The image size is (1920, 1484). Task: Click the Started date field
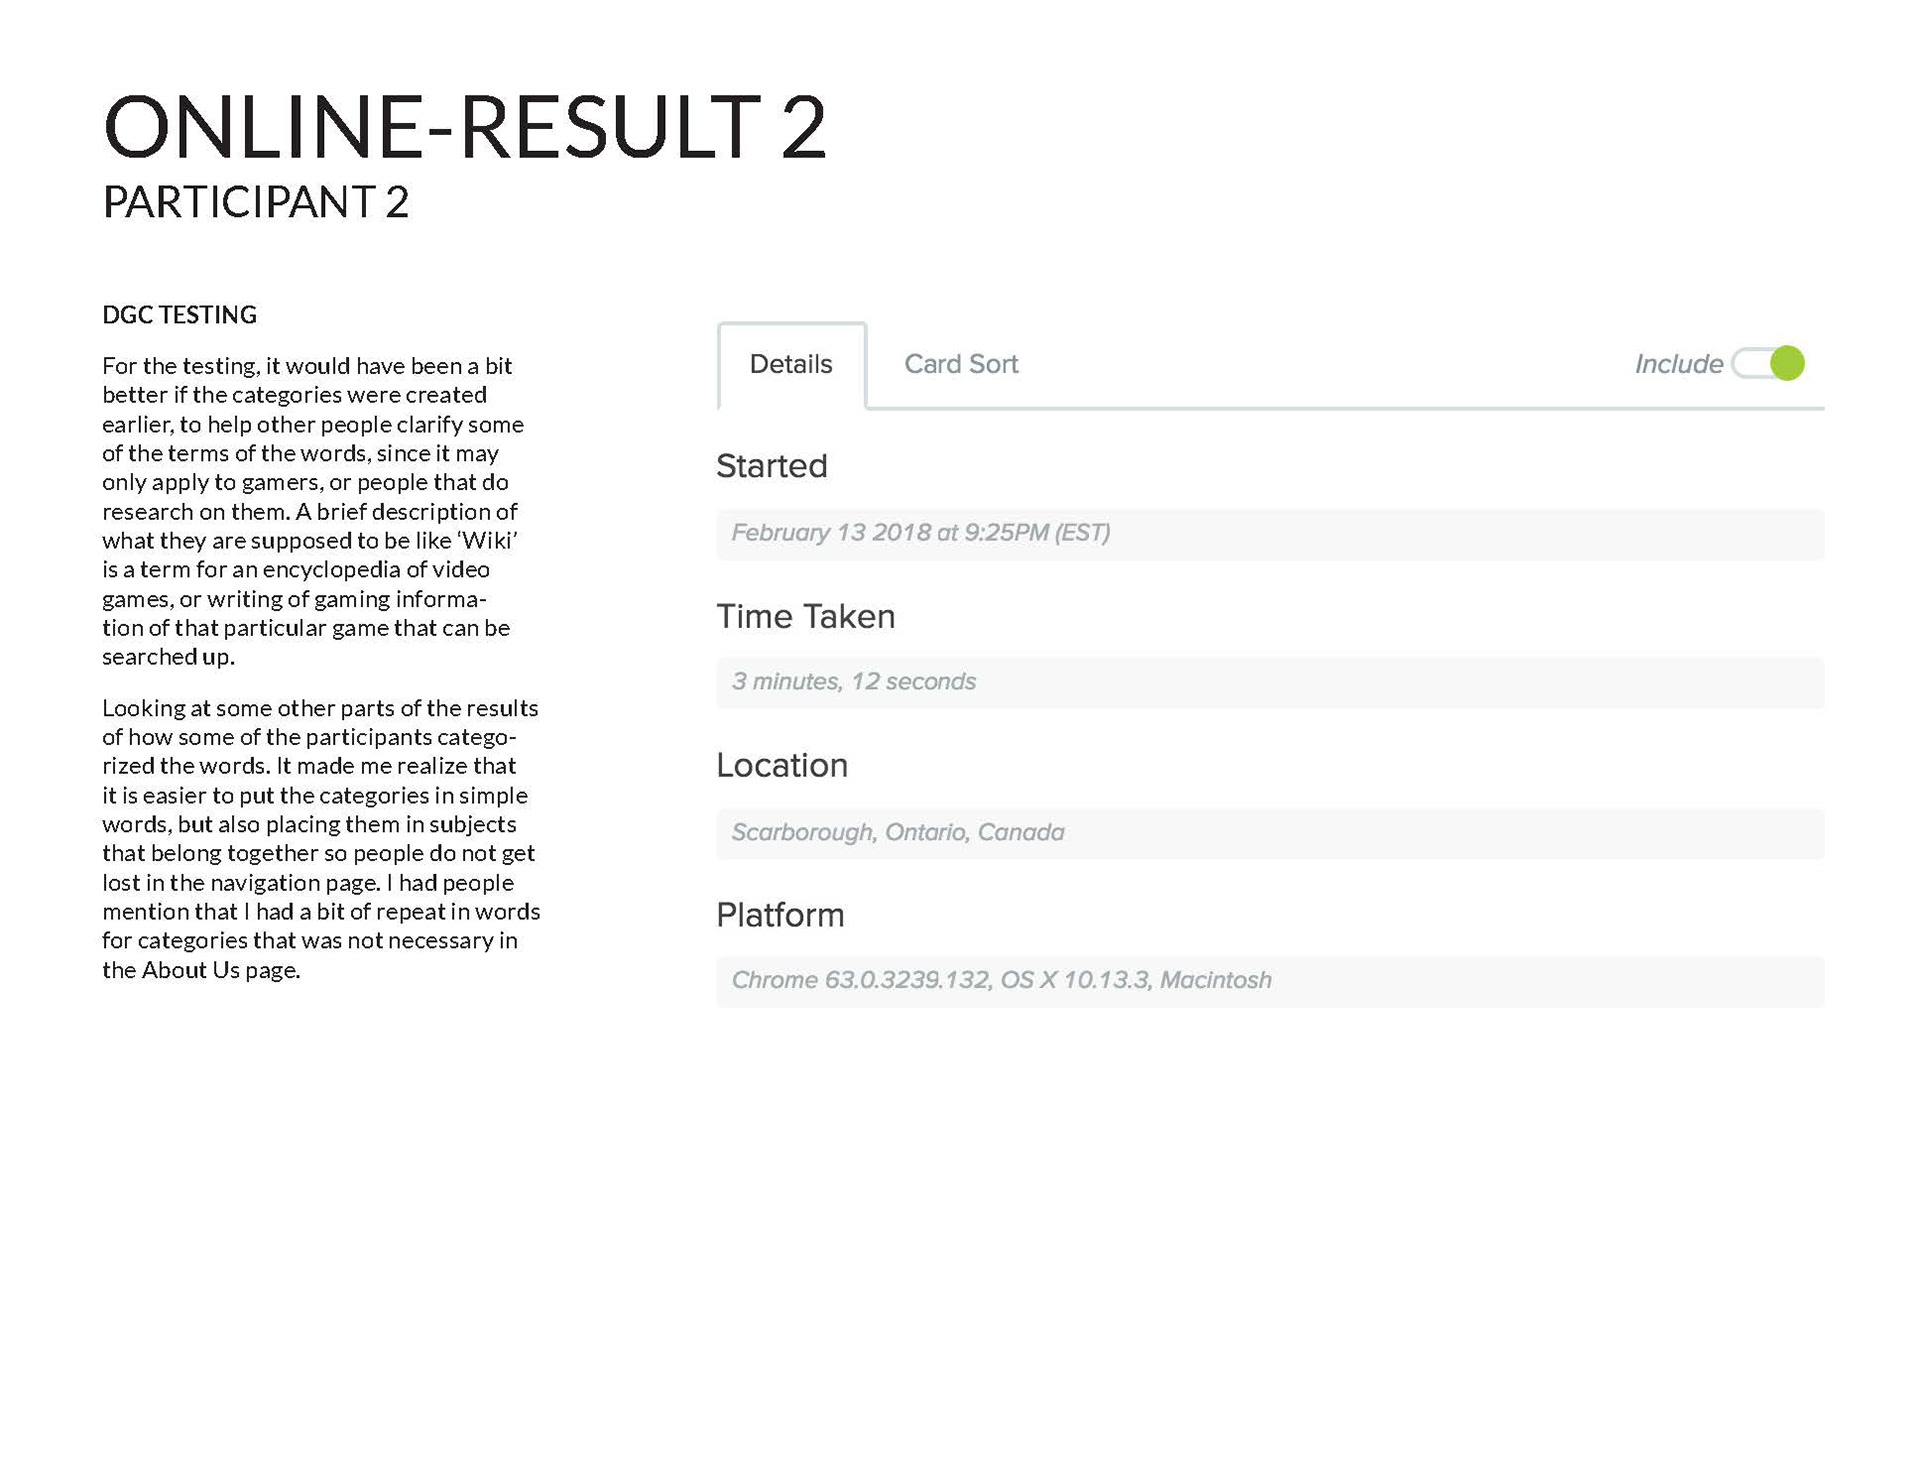(x=1270, y=533)
